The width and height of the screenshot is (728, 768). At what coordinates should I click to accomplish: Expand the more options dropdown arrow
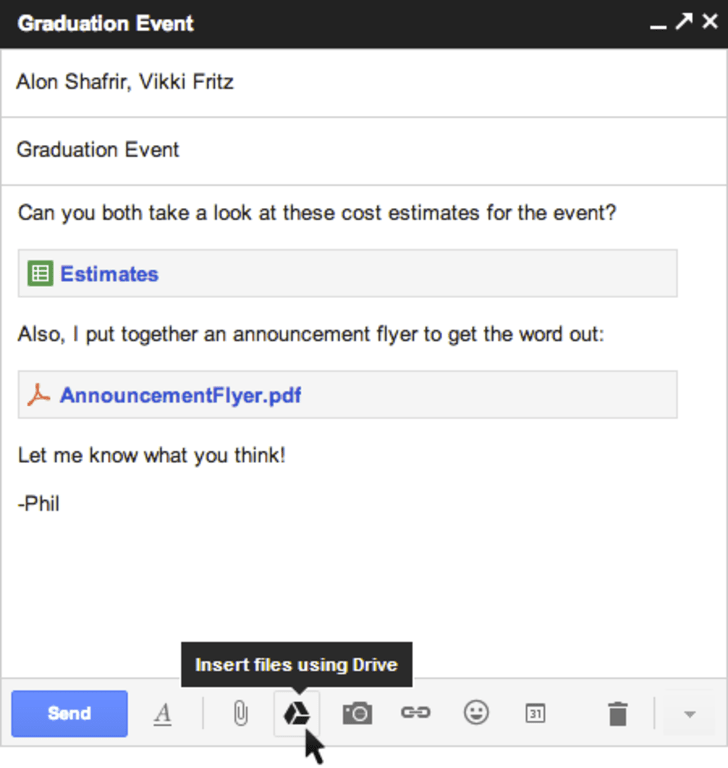(689, 714)
